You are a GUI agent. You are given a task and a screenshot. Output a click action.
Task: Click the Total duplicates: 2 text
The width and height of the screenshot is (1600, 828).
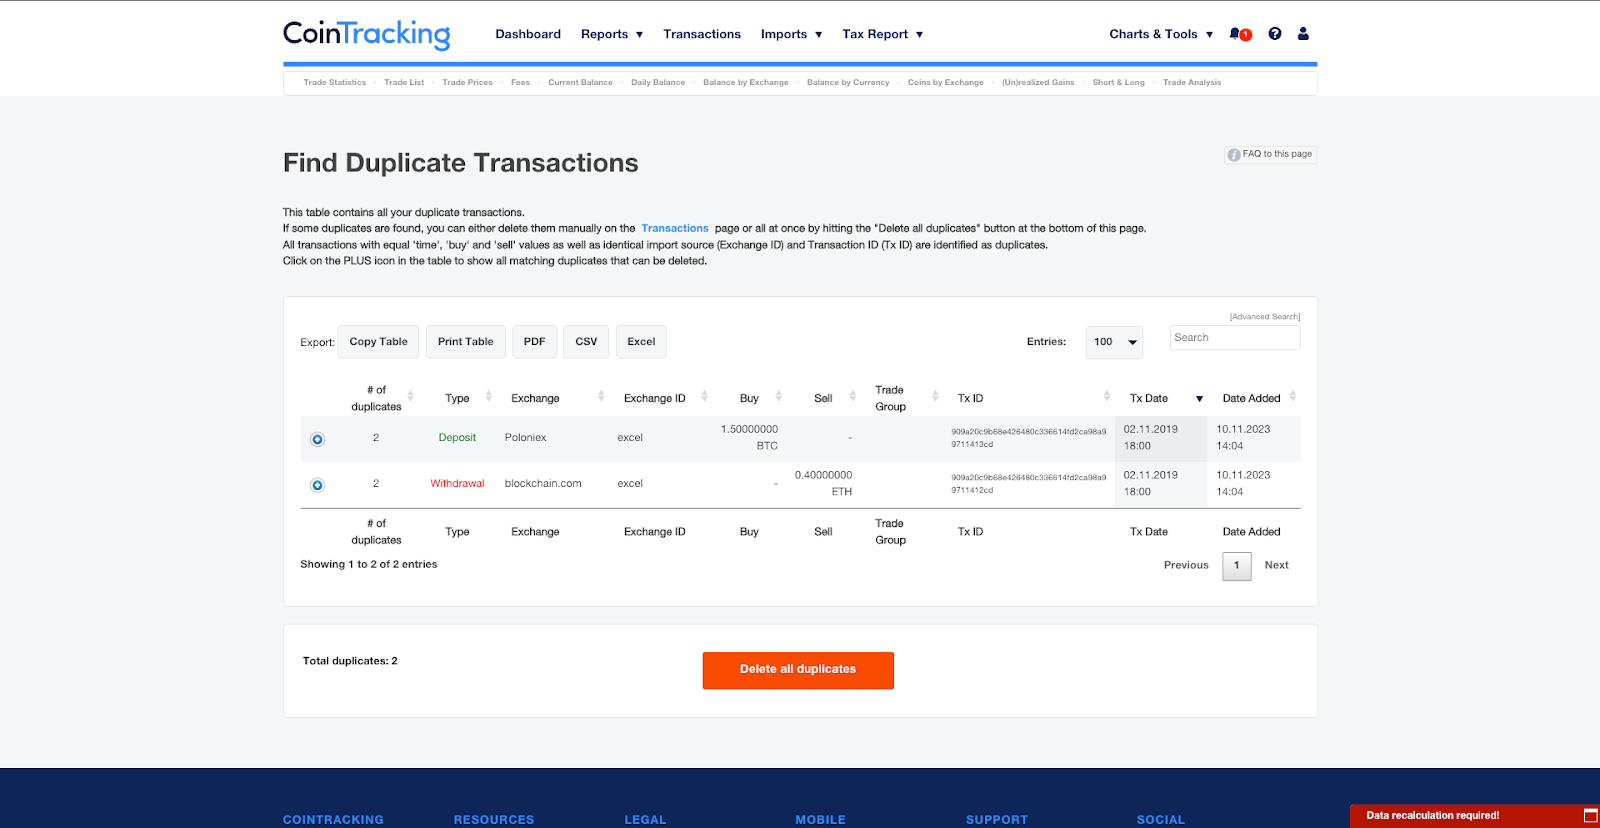(x=350, y=661)
